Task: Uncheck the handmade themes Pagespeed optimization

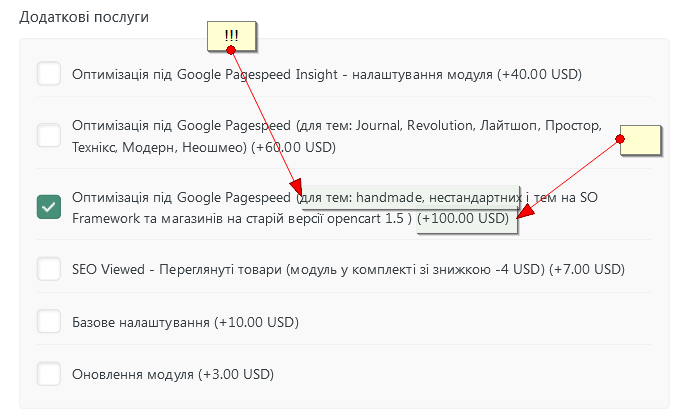Action: pos(48,206)
